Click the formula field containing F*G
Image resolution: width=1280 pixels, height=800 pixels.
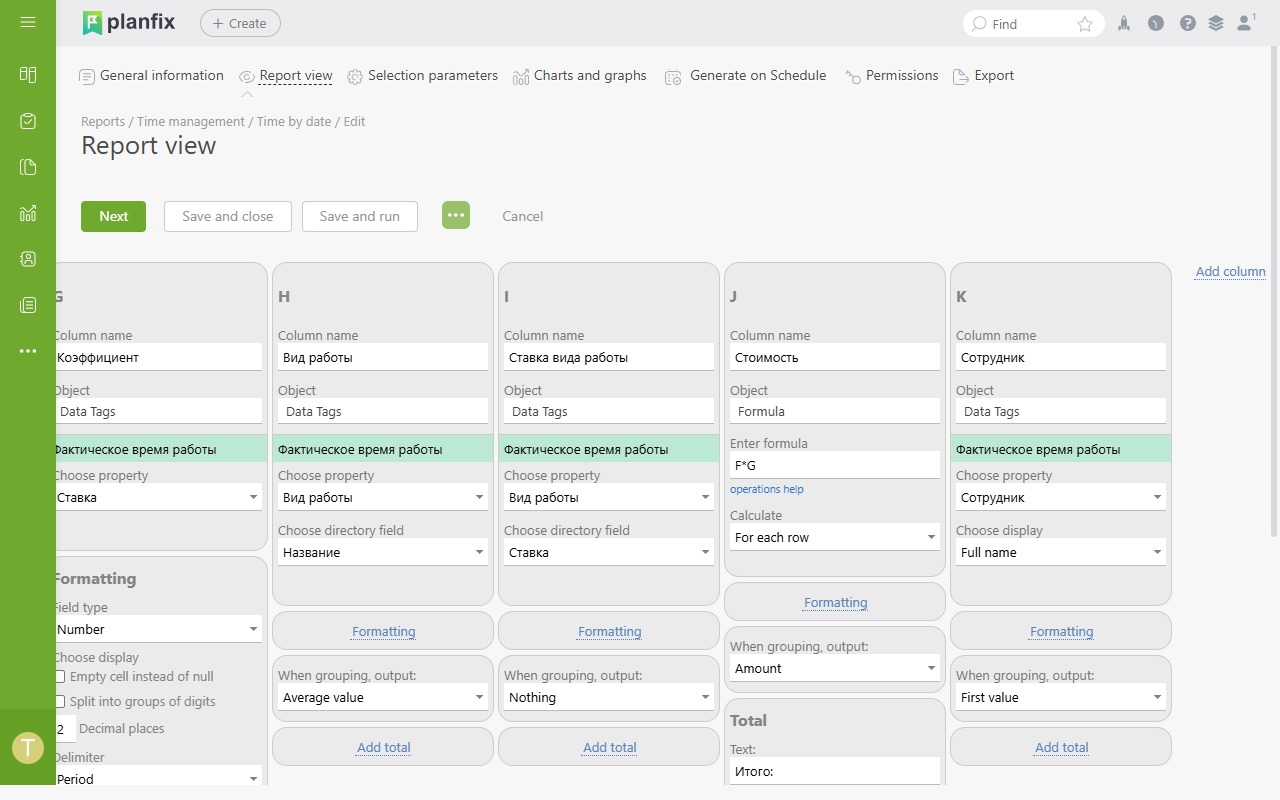point(835,465)
